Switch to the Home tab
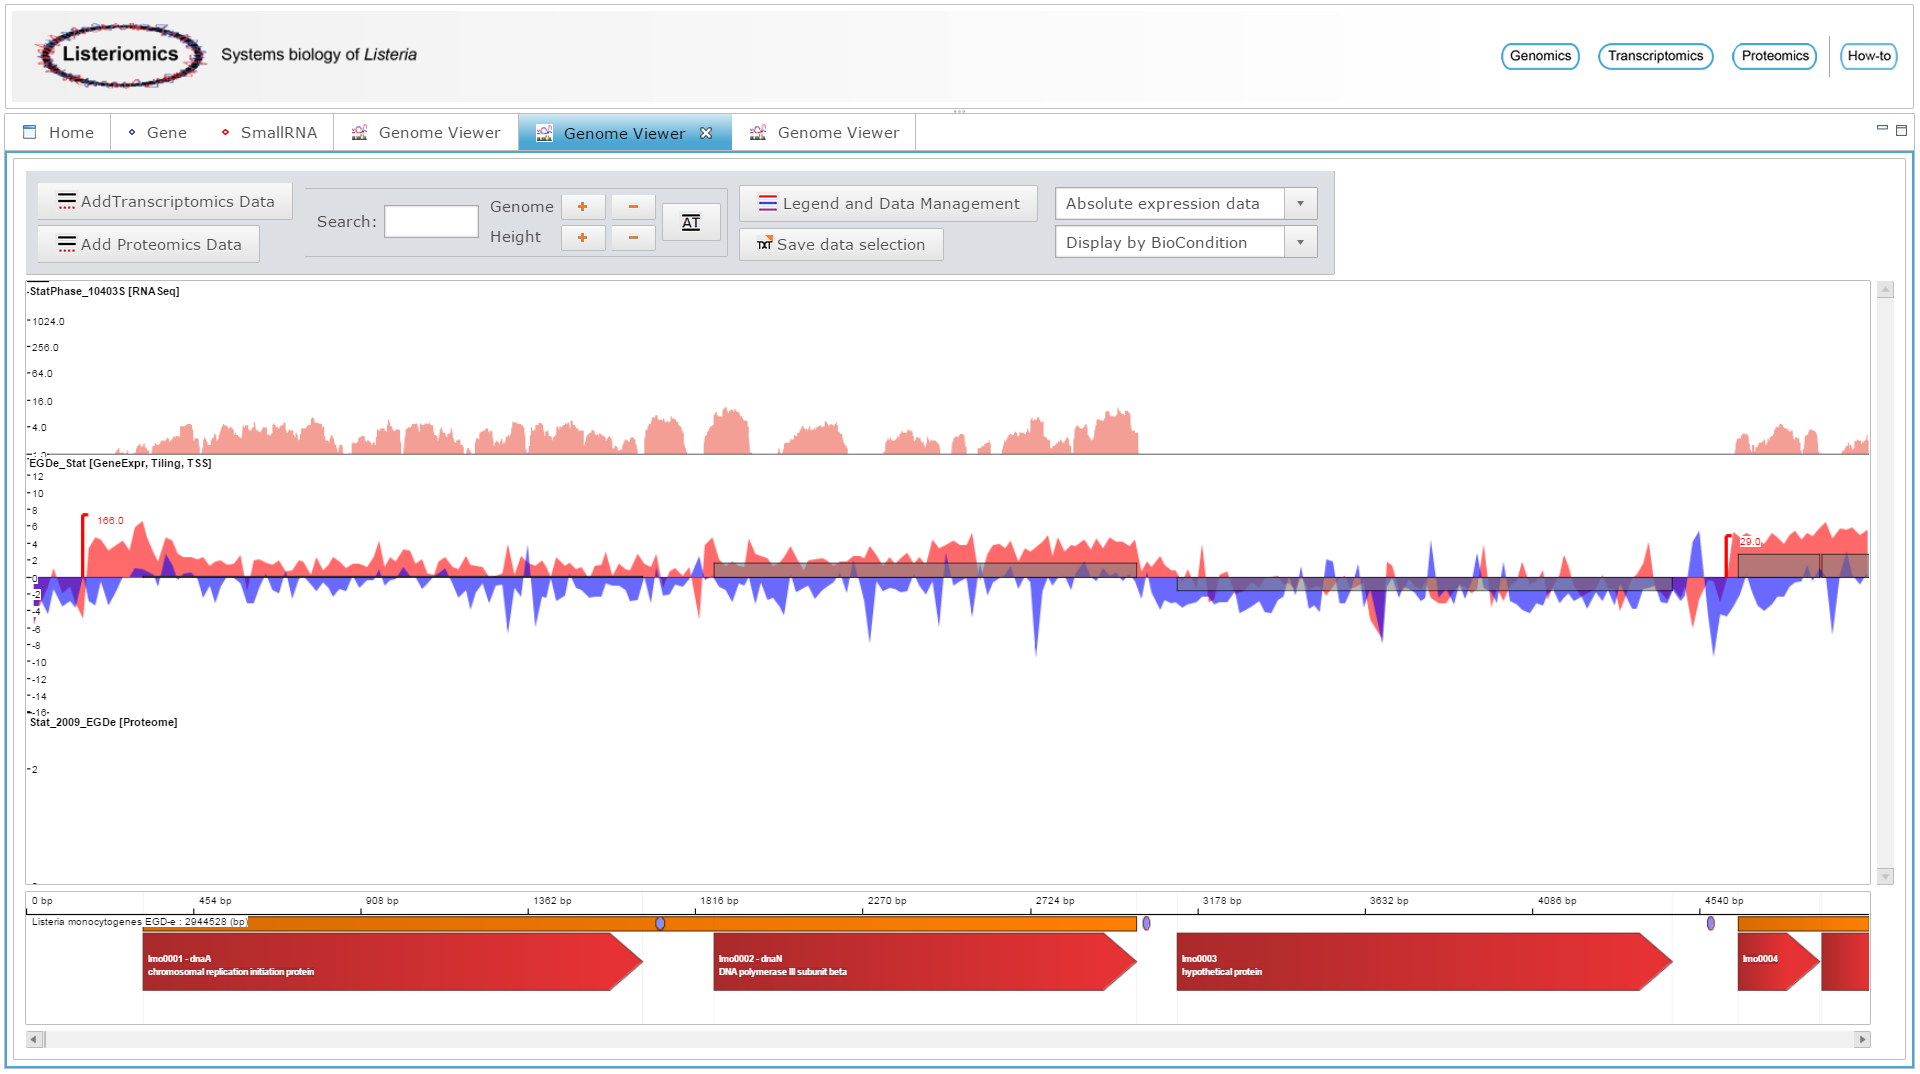Screen dimensions: 1920x1074 click(59, 133)
